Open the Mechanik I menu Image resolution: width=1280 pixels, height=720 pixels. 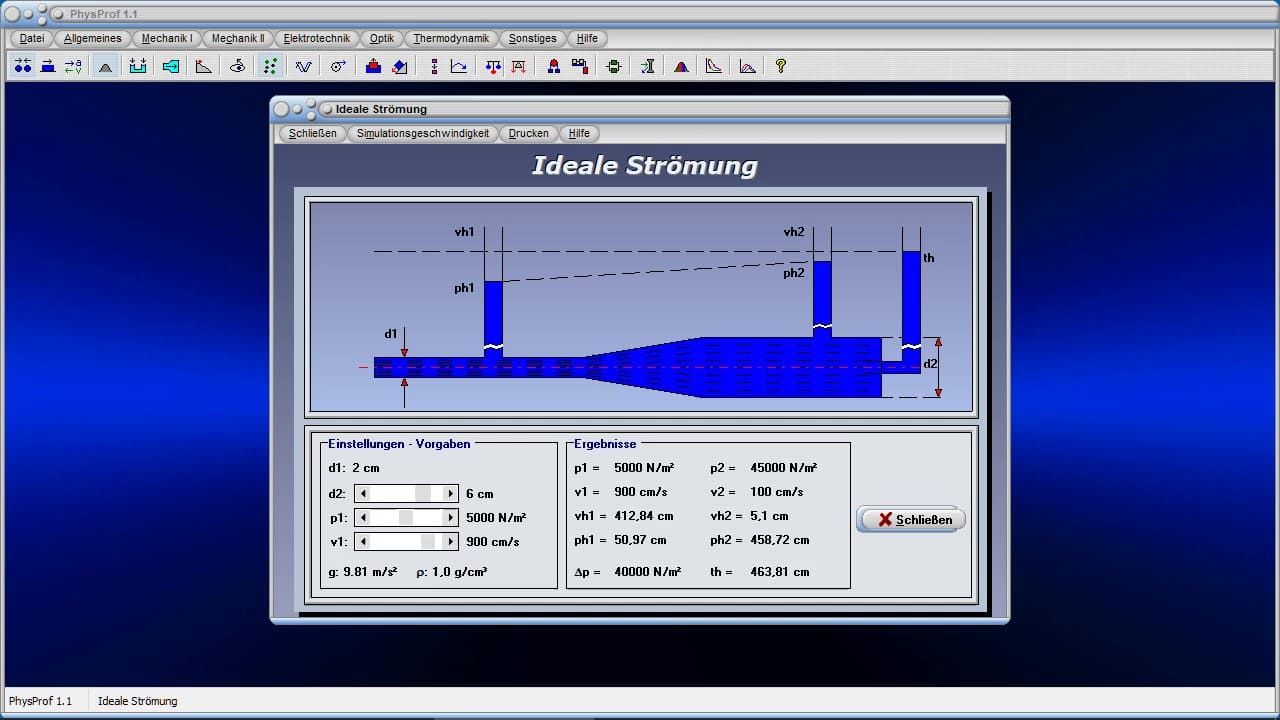tap(167, 38)
